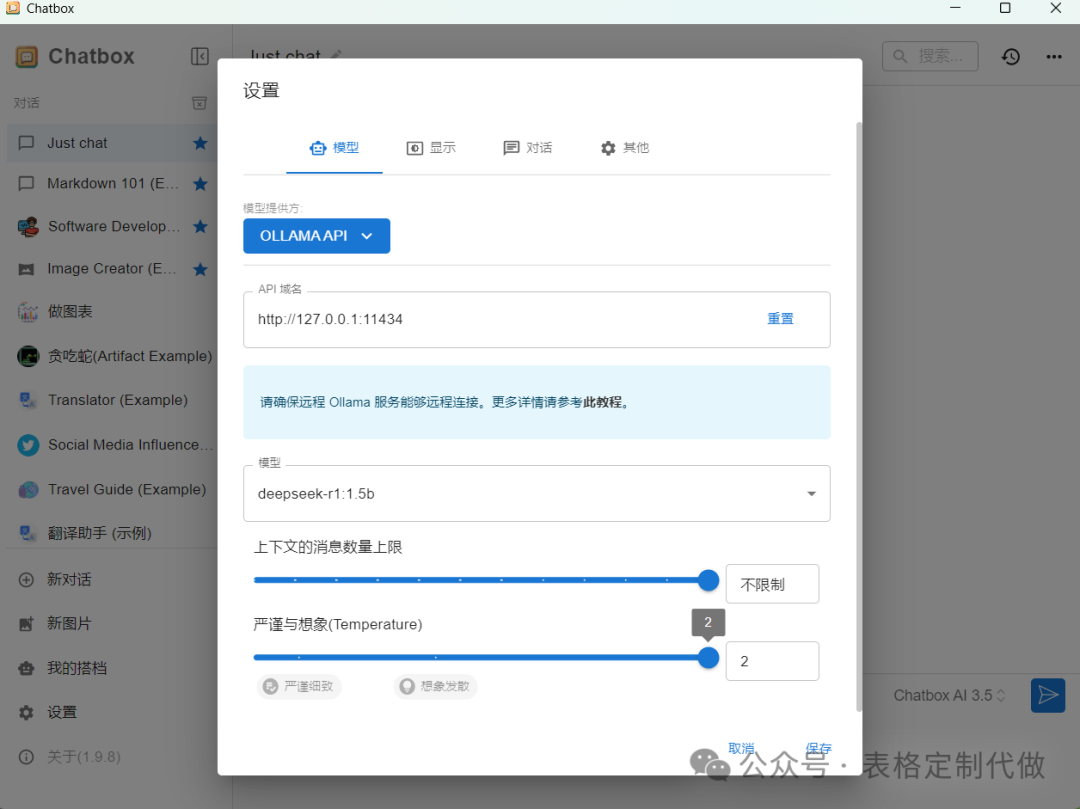
Task: Click 取消 to cancel settings
Action: point(741,748)
